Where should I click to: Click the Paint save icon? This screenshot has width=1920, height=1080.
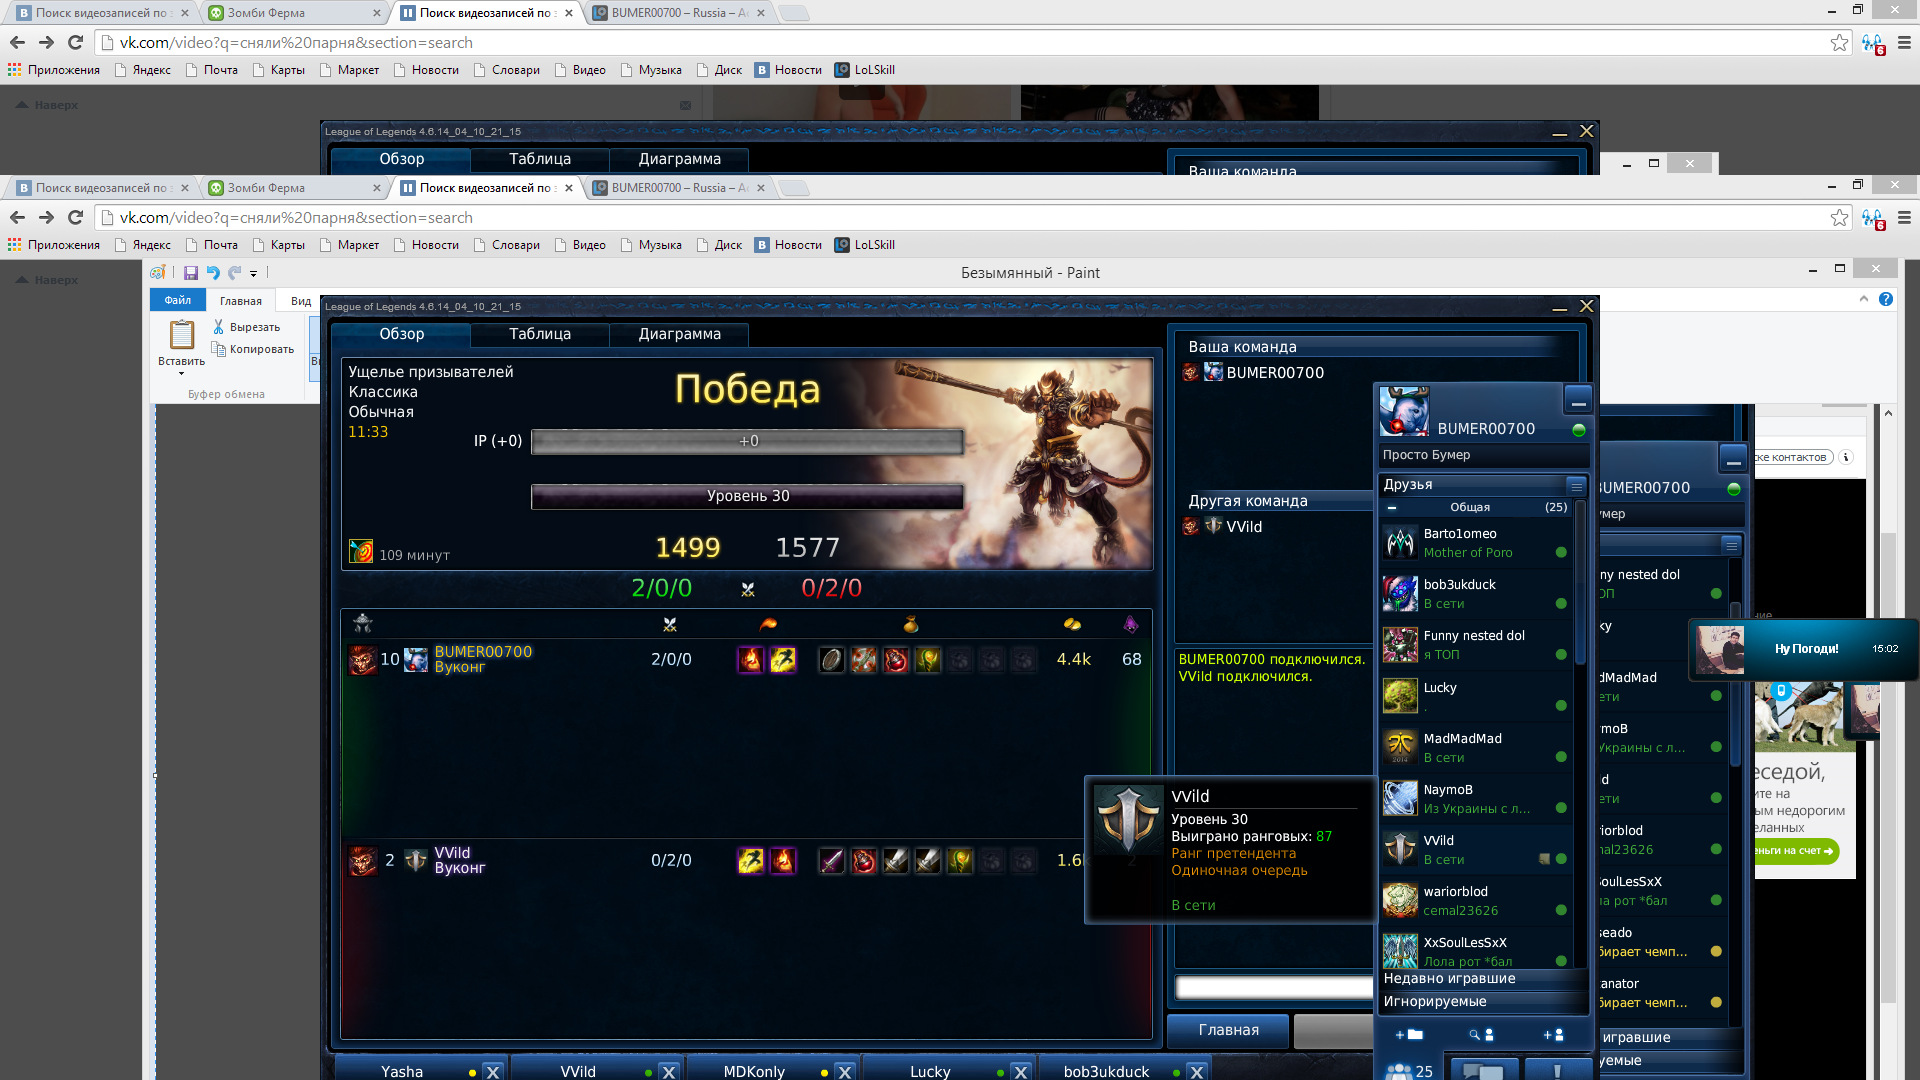pos(190,273)
